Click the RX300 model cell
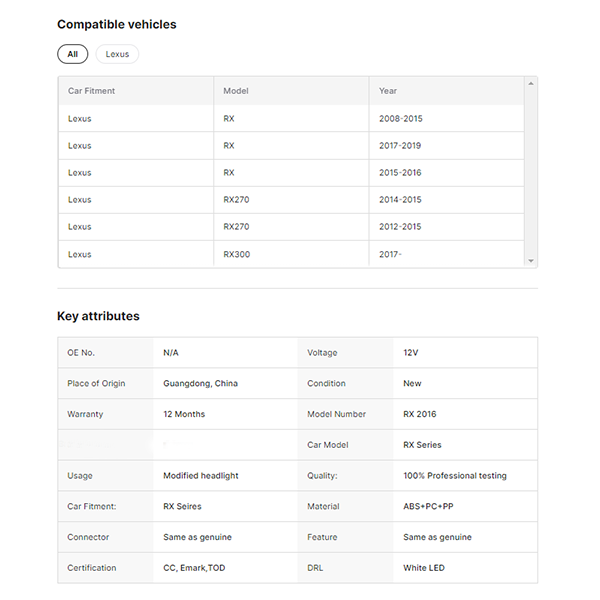Screen dimensions: 600x600 click(236, 255)
